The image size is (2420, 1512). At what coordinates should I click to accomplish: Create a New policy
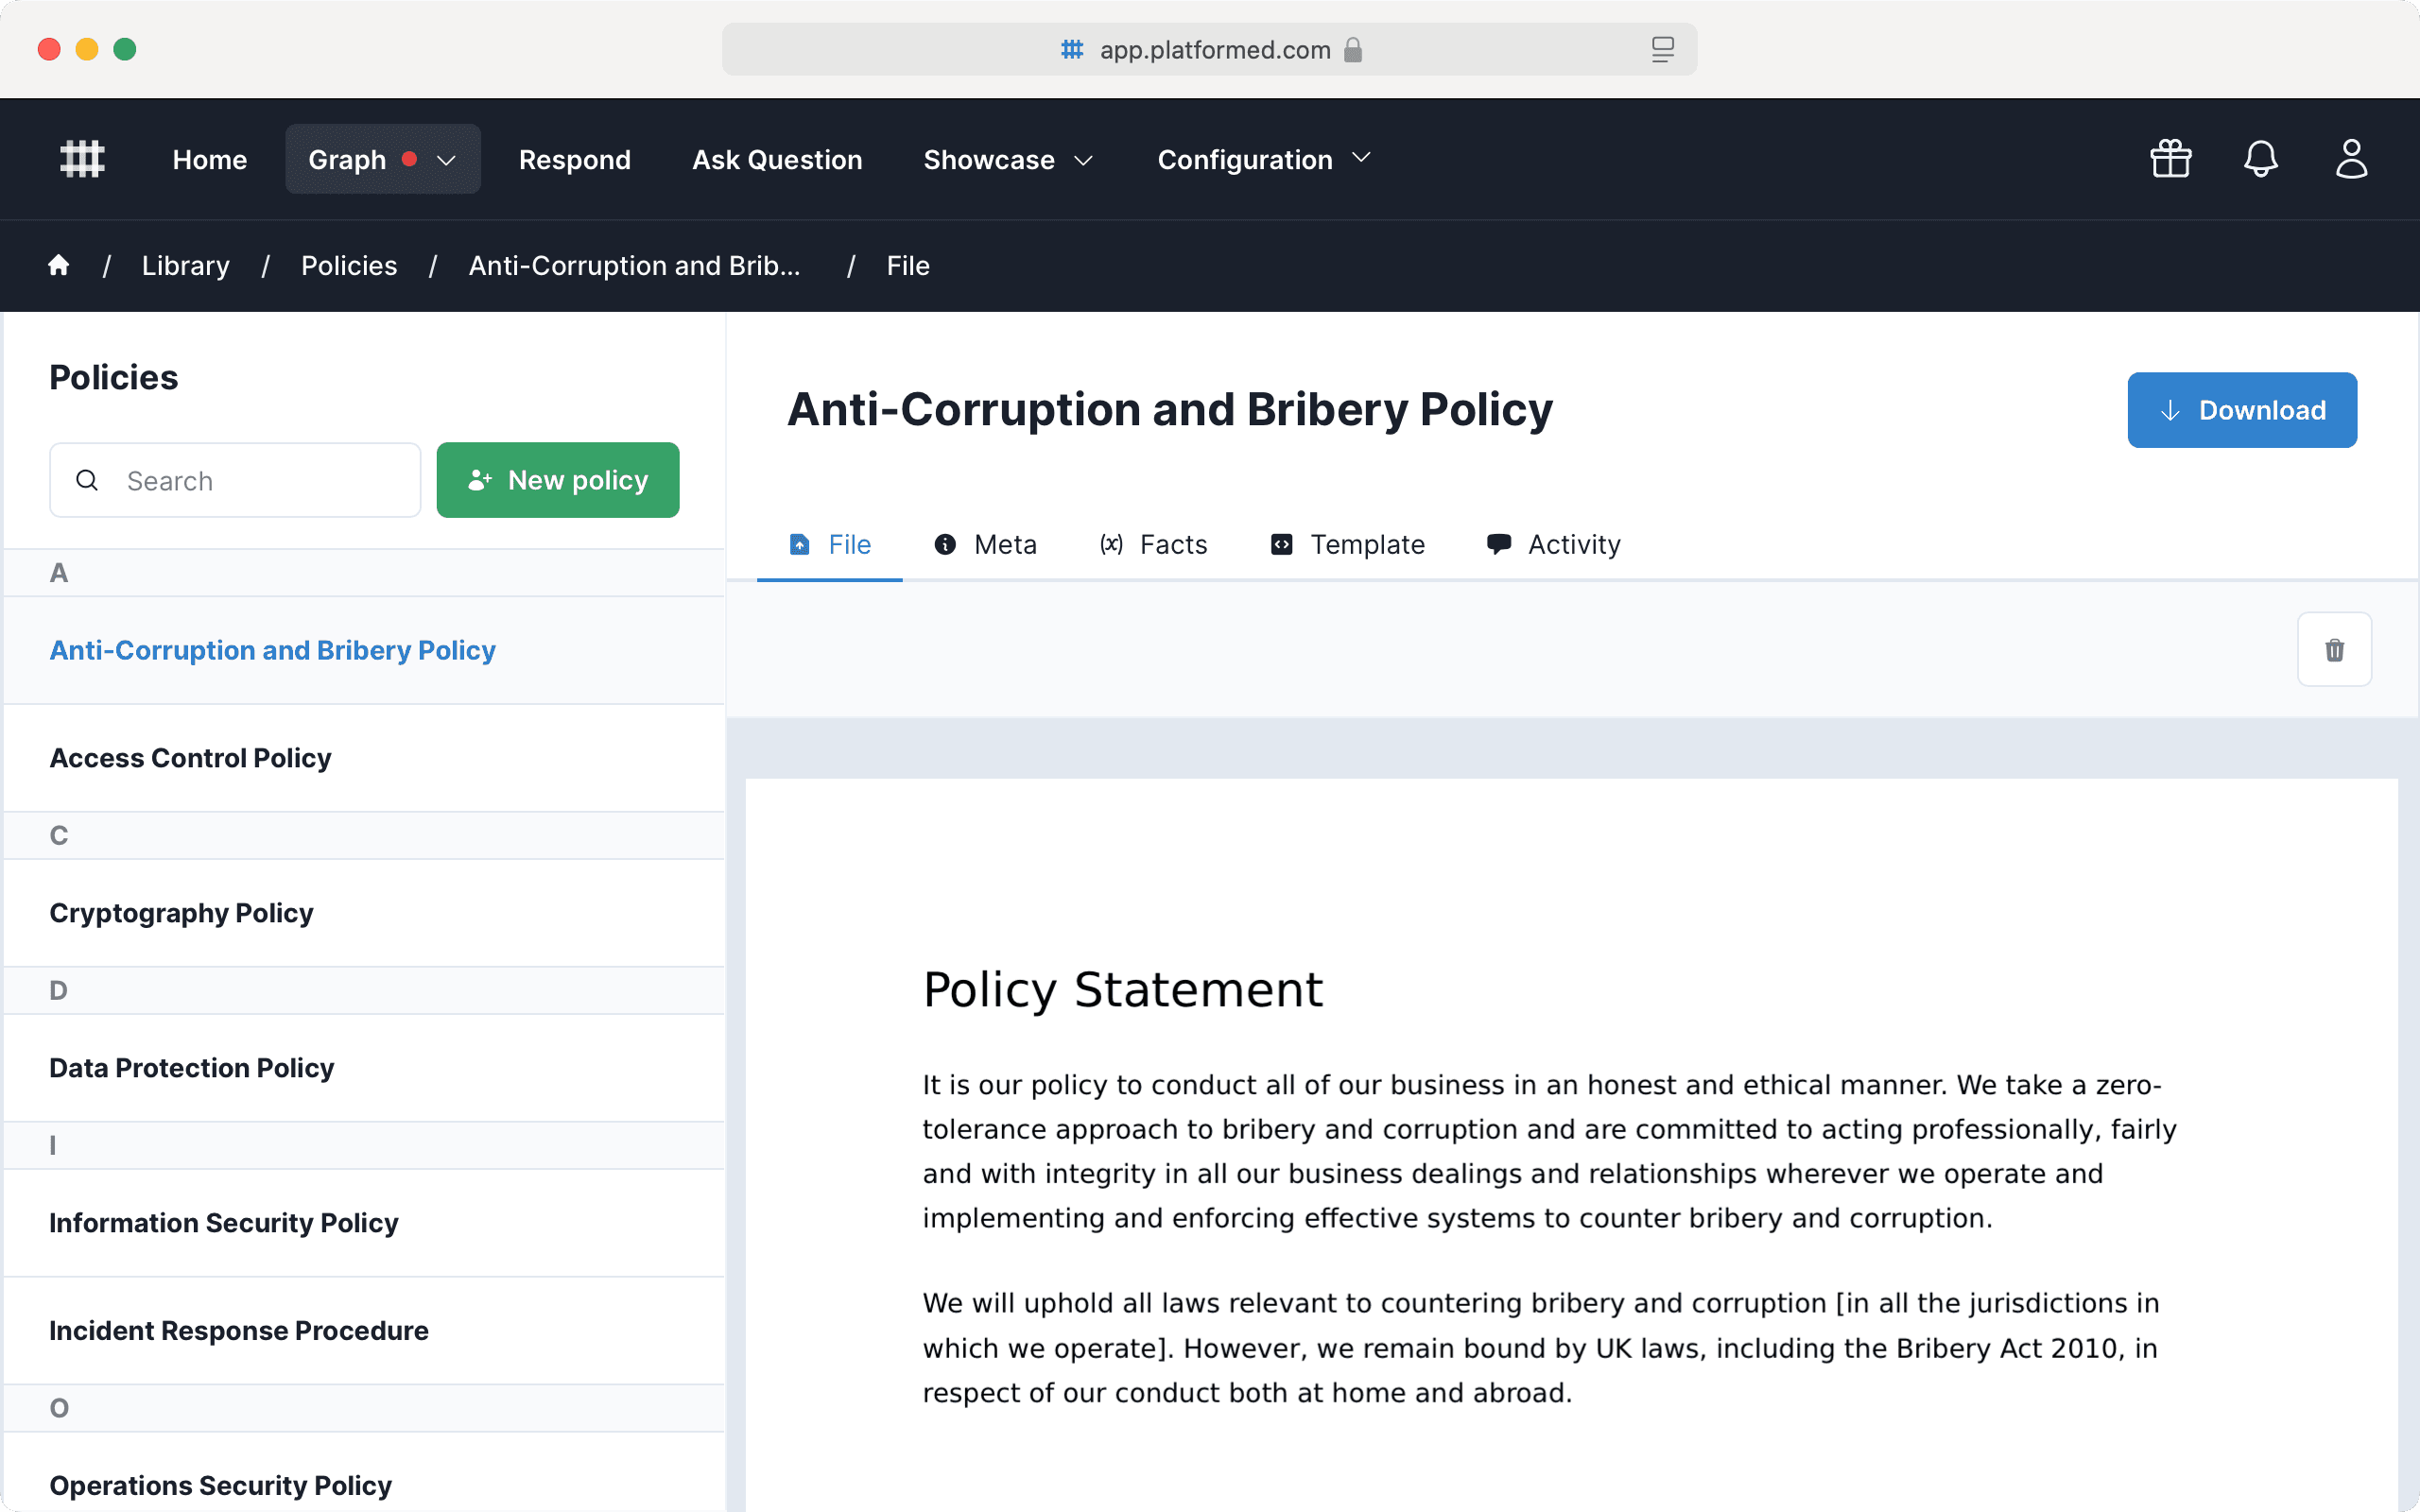click(x=558, y=480)
